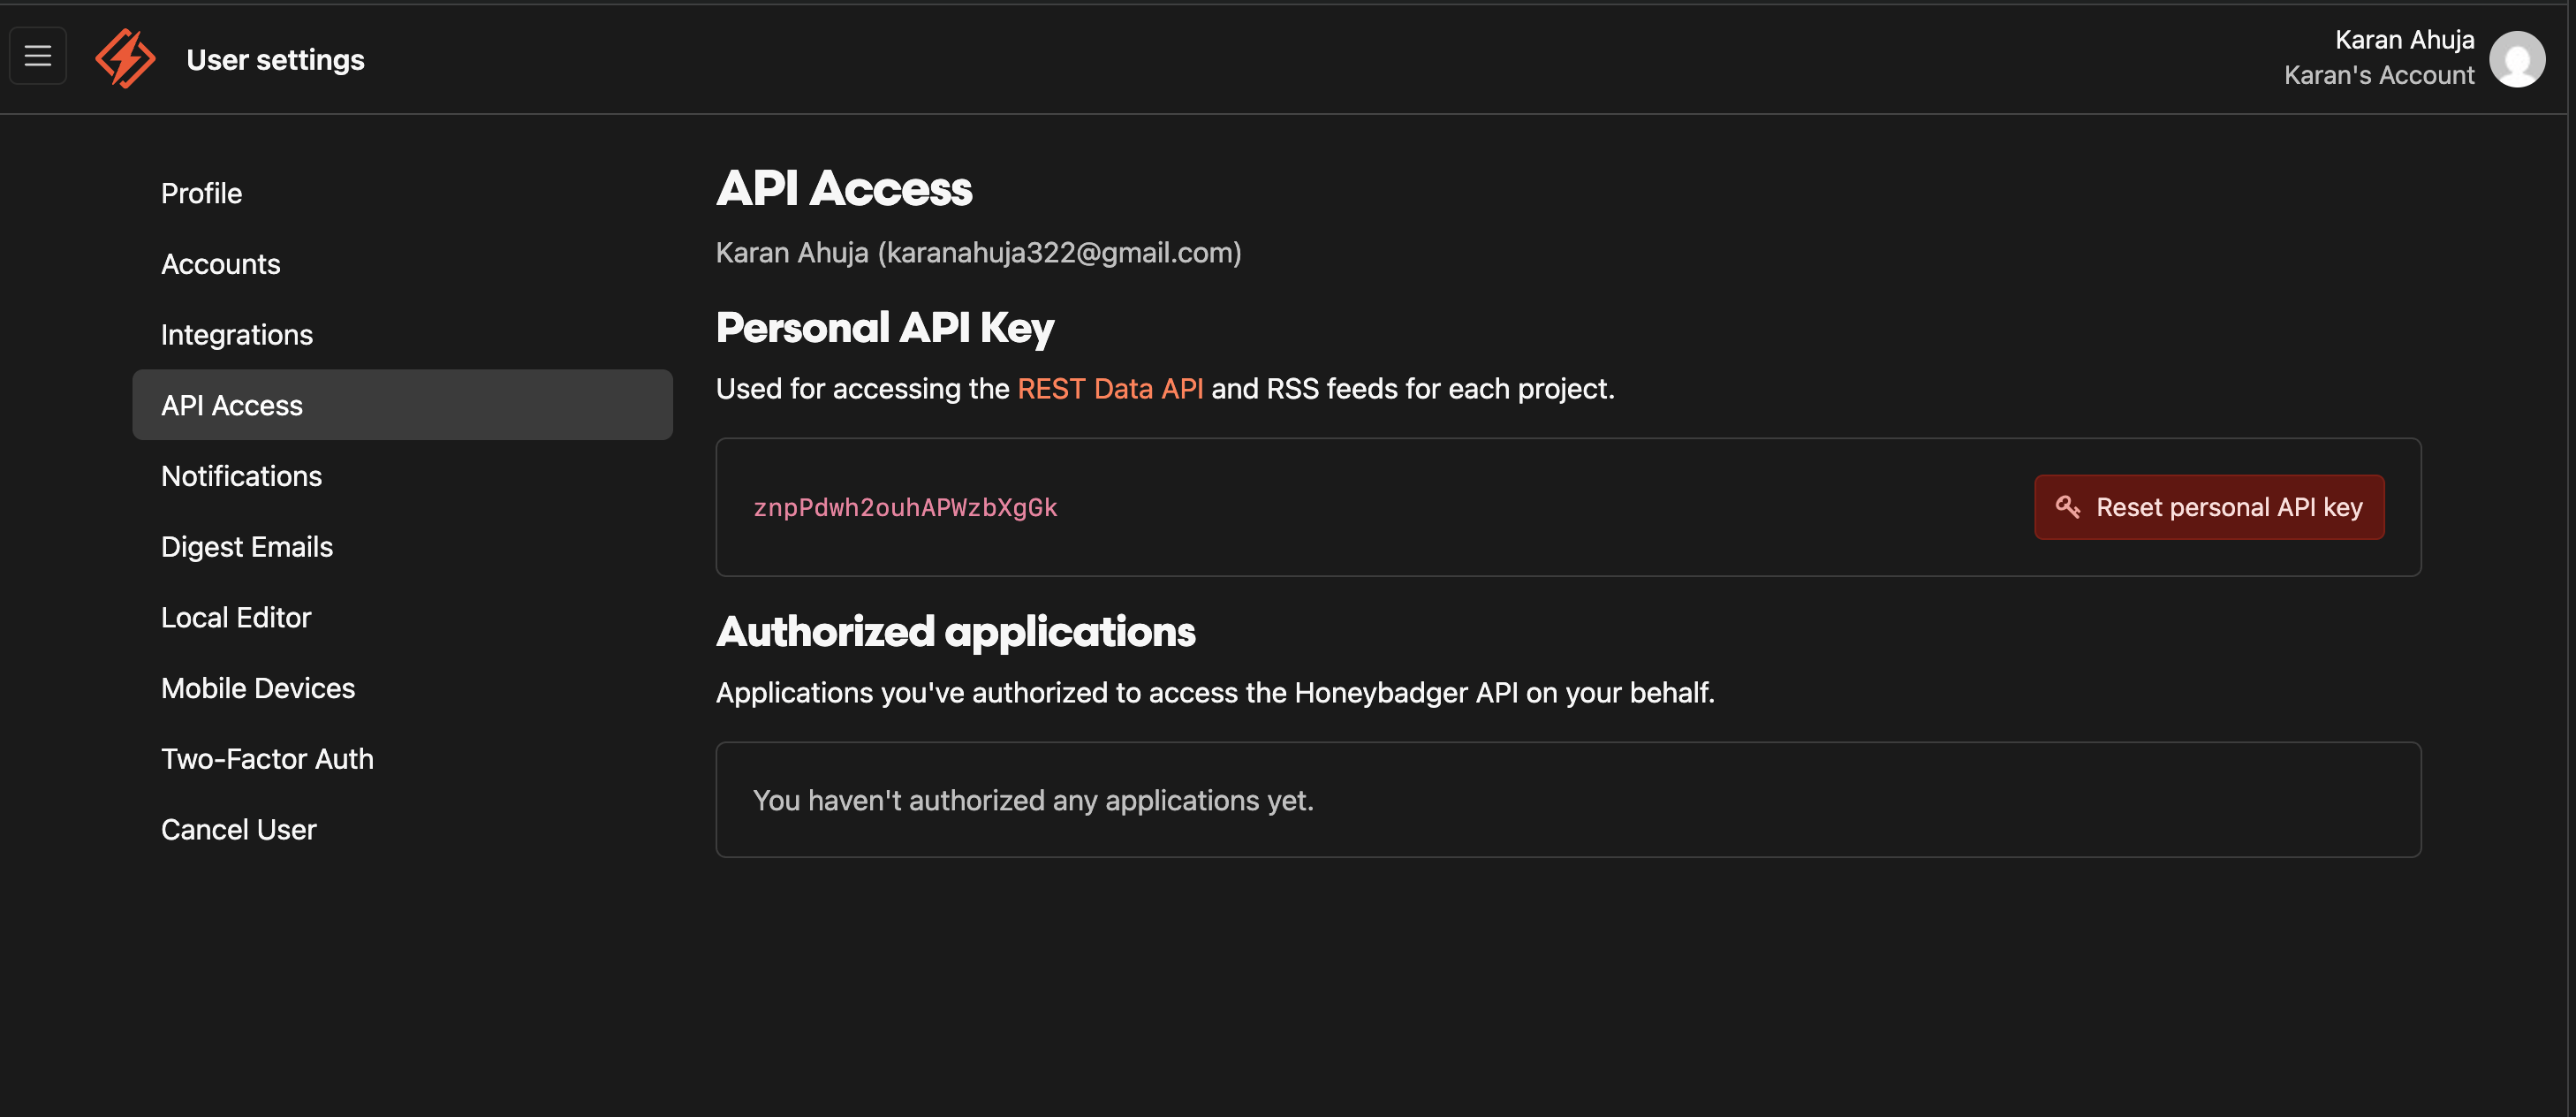
Task: Open the hamburger navigation menu
Action: 38,56
